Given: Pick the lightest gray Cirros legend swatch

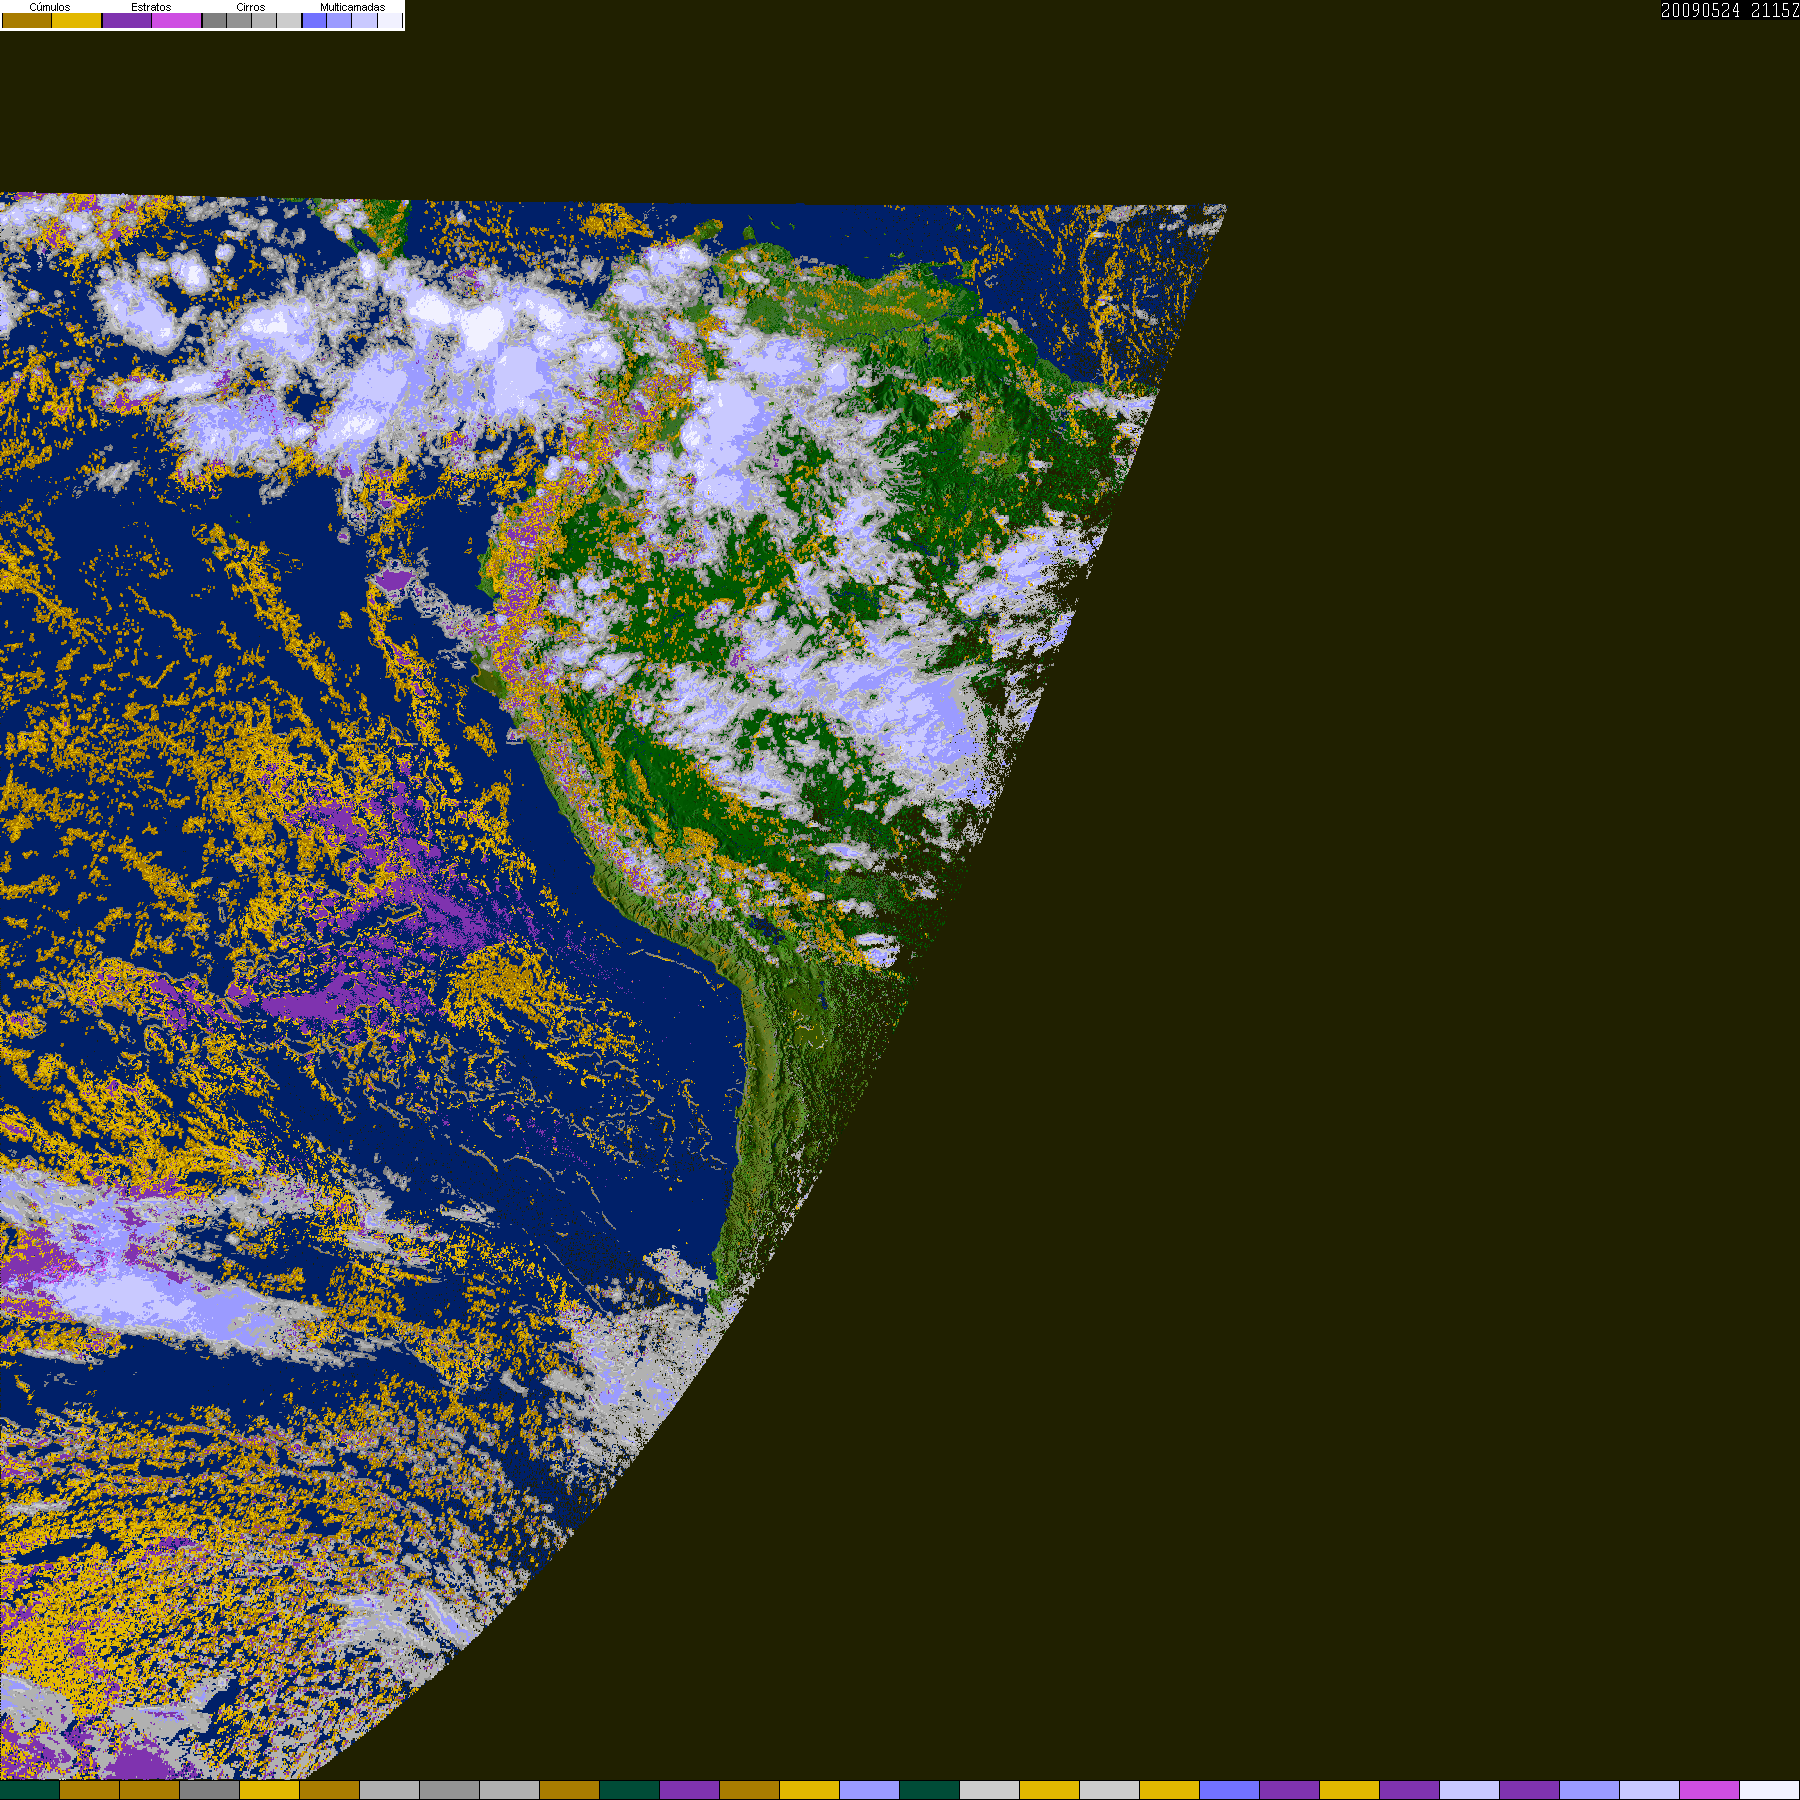Looking at the screenshot, I should click(289, 21).
